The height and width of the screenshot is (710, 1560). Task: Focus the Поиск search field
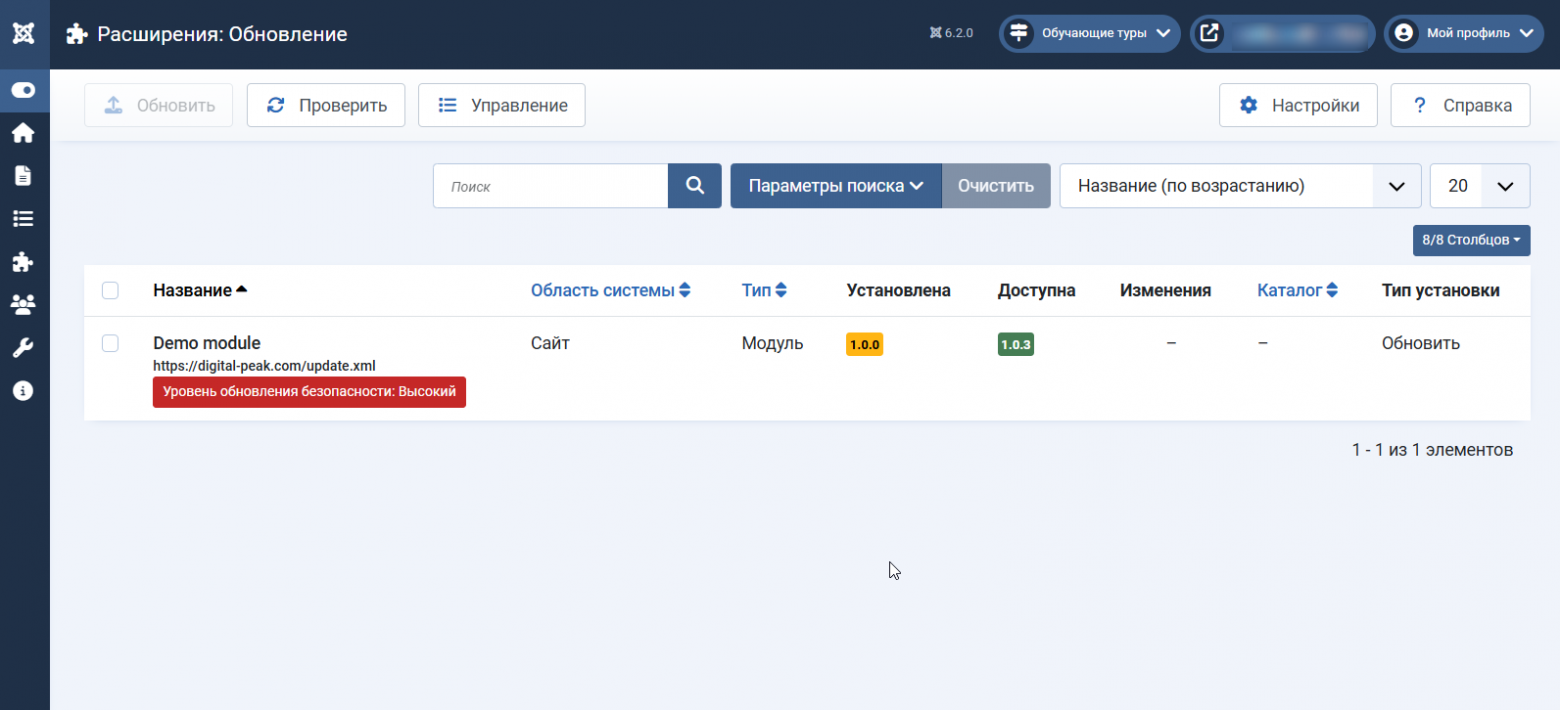550,186
